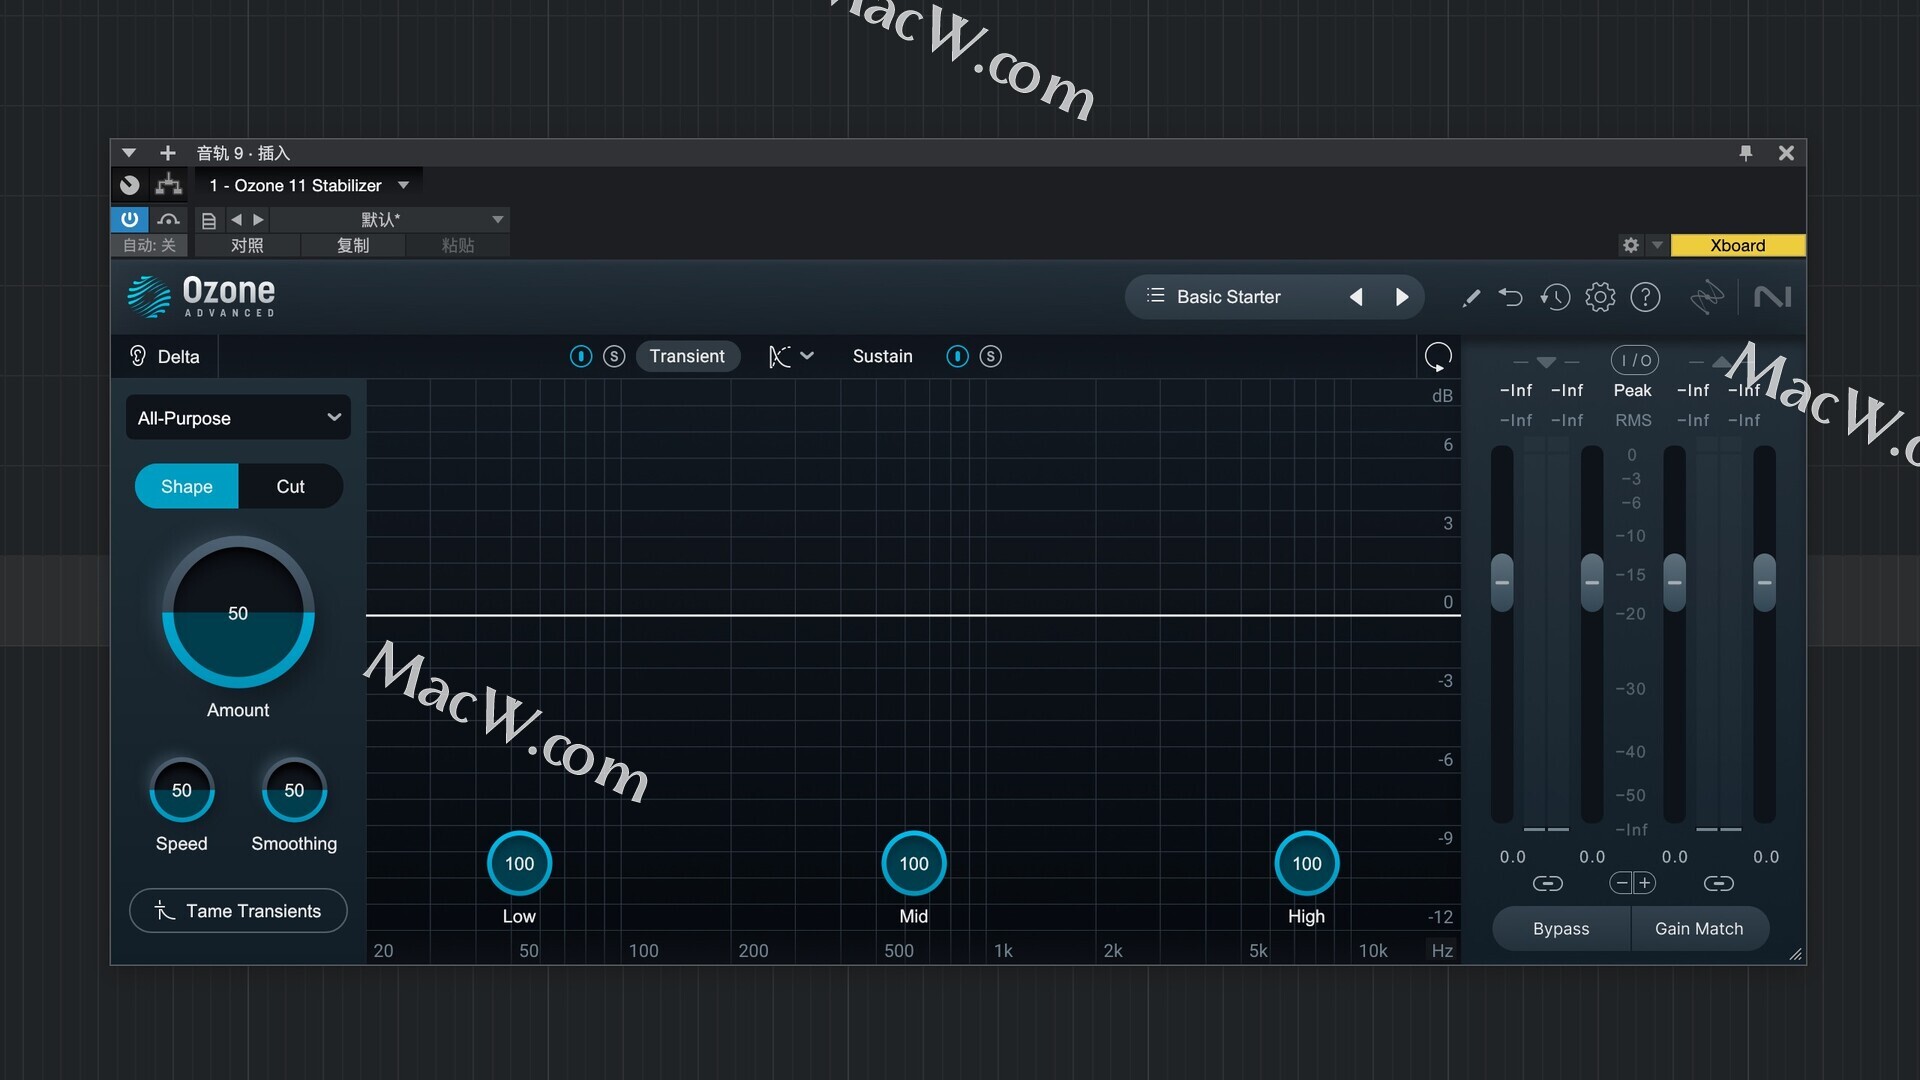Open the transient/sustain split mode dropdown
The width and height of the screenshot is (1920, 1080).
(x=791, y=356)
